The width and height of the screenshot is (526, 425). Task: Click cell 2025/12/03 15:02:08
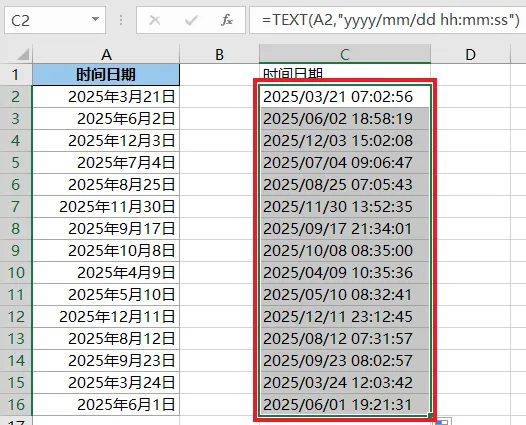click(345, 141)
